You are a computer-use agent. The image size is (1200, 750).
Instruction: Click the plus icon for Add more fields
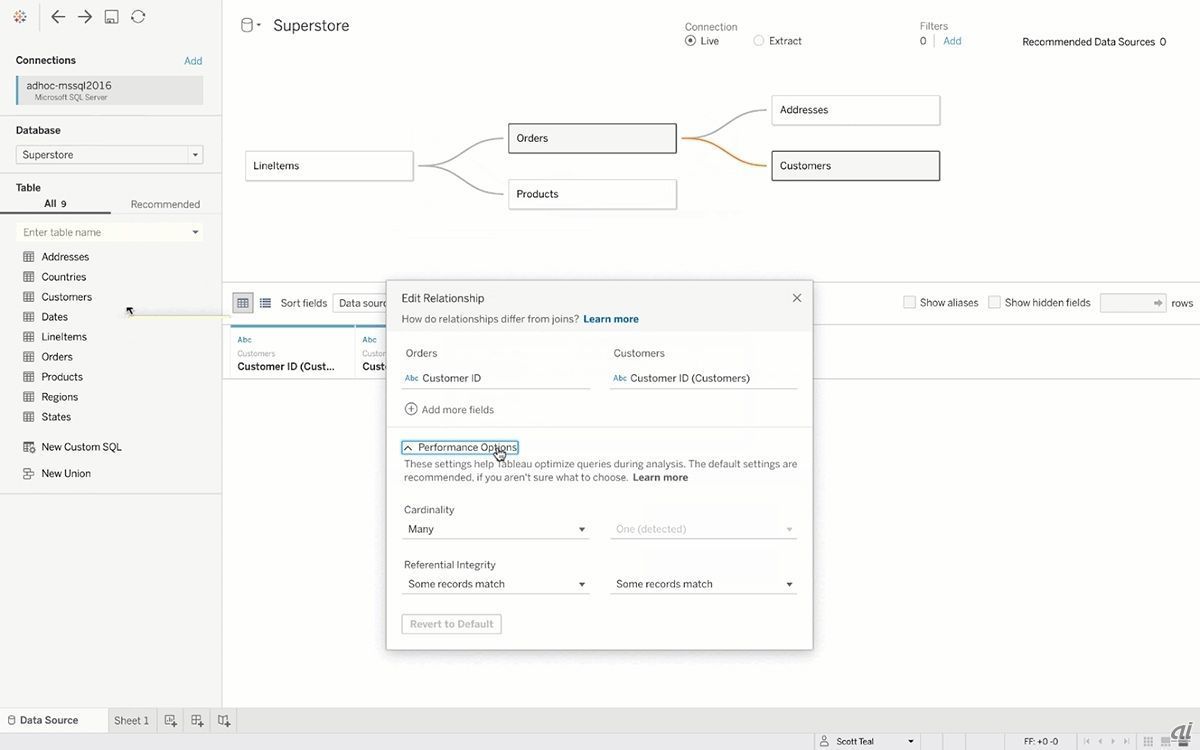(411, 409)
